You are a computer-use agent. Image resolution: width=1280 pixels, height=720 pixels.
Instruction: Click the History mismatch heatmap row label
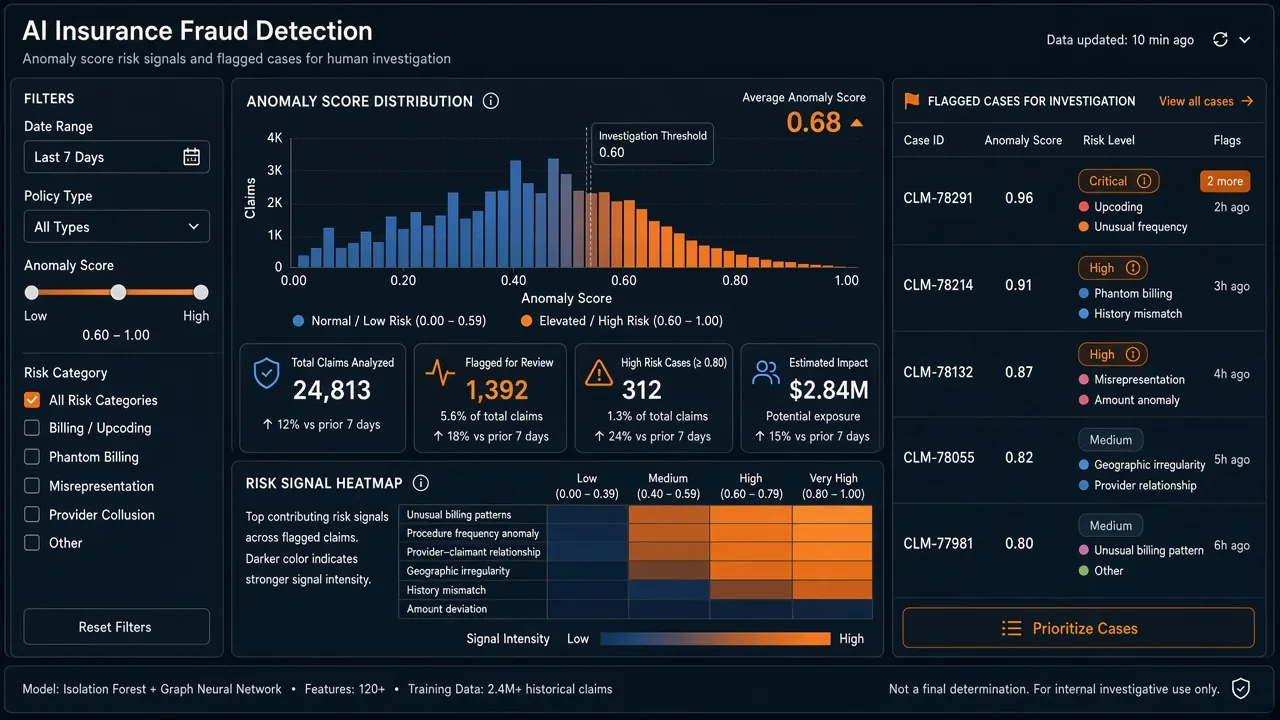coord(446,590)
